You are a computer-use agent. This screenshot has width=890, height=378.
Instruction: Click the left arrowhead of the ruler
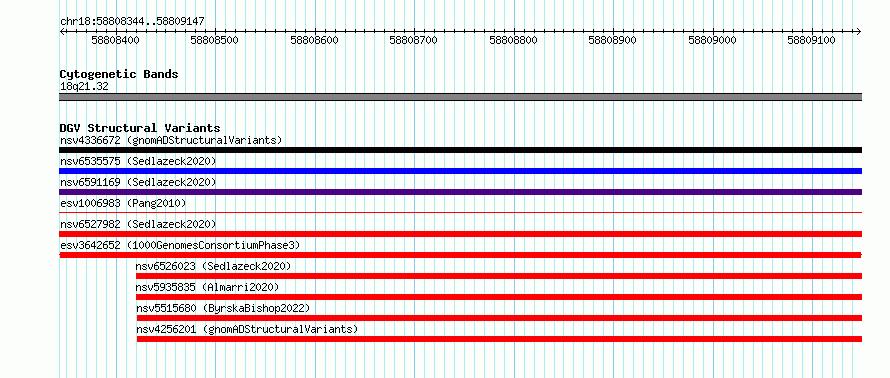62,31
